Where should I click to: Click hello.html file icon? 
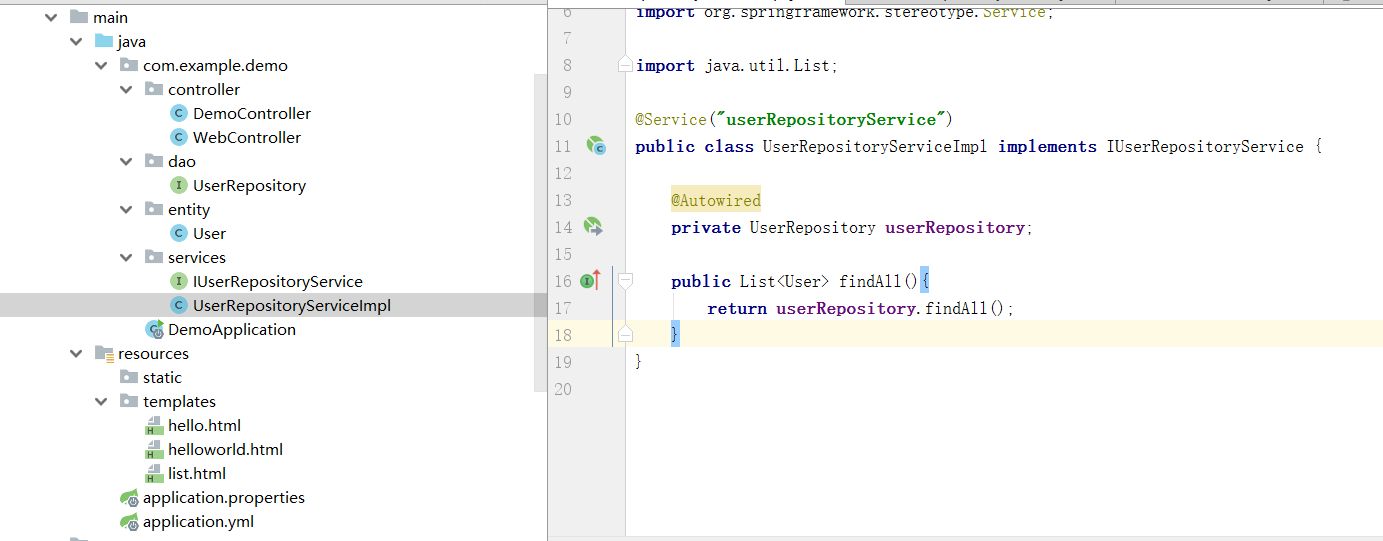tap(154, 425)
